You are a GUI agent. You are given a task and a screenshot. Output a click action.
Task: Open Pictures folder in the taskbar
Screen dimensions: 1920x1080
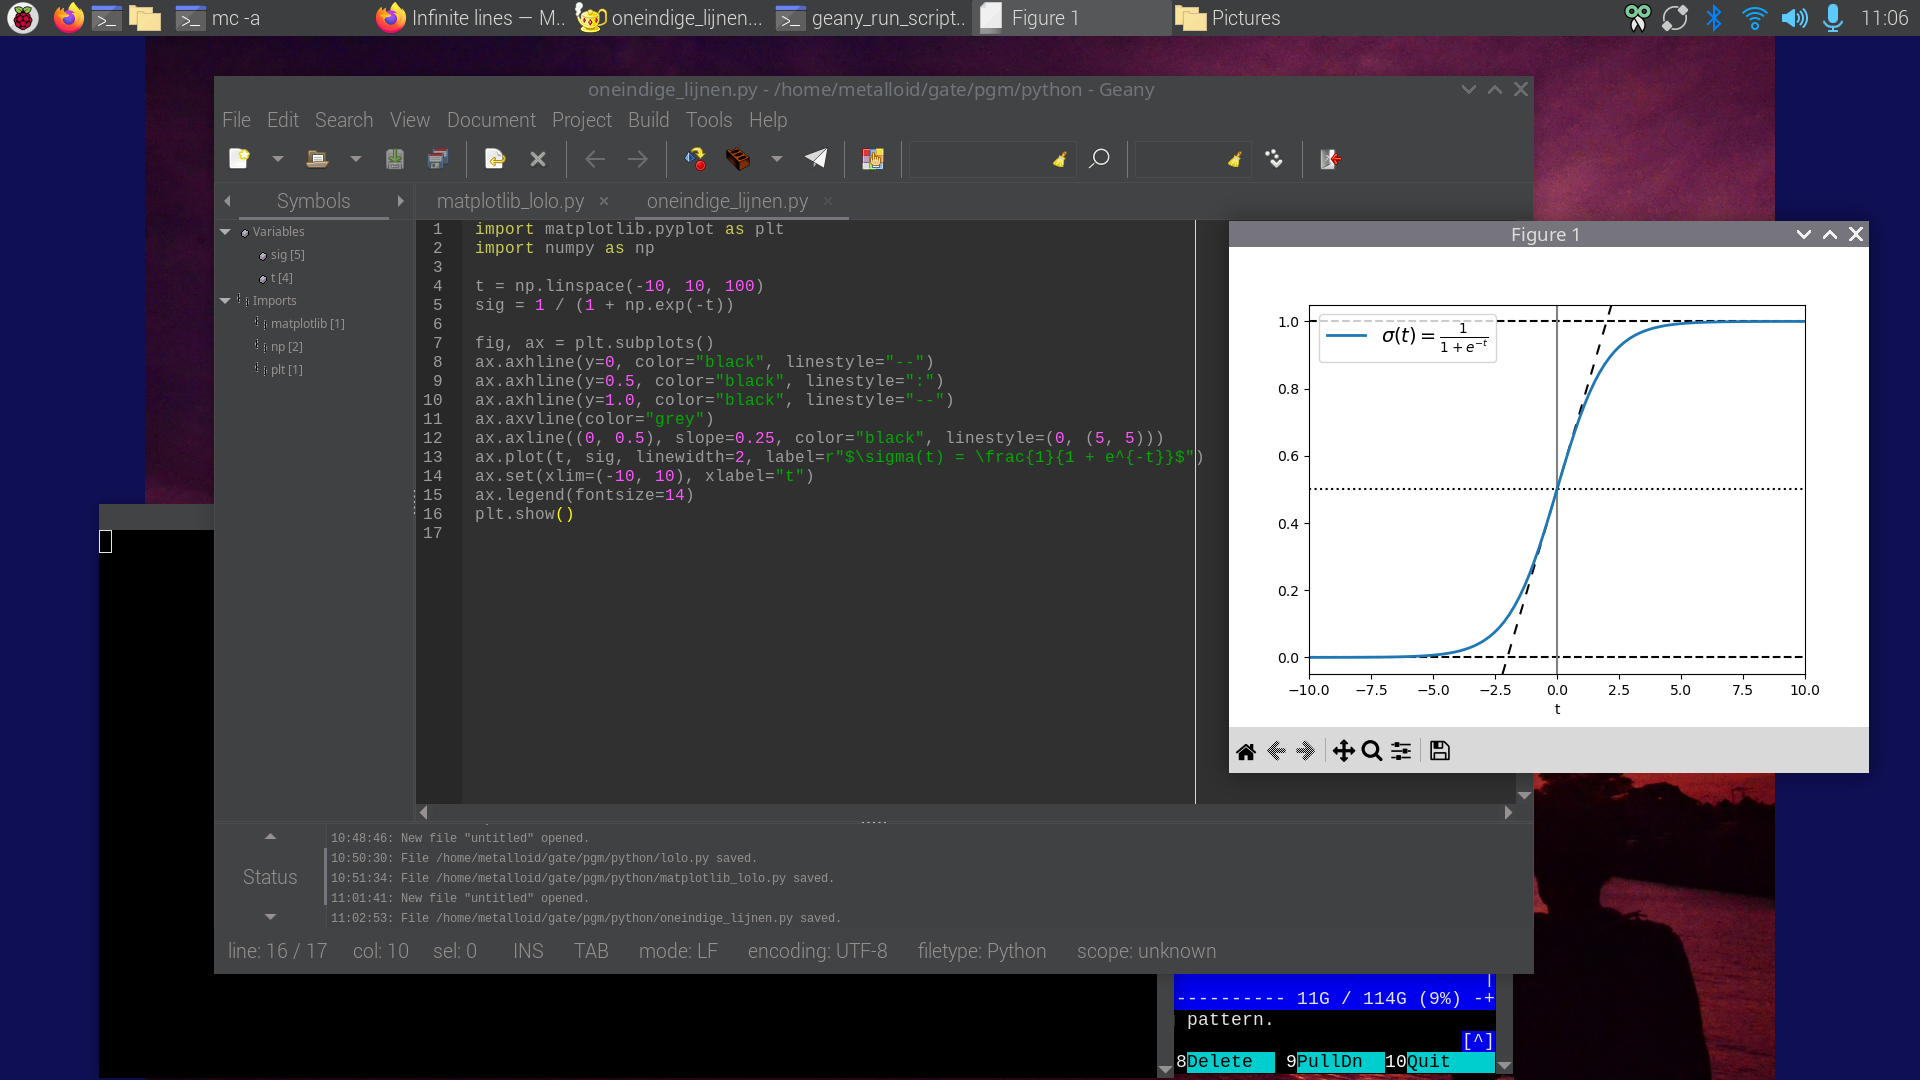click(1231, 18)
